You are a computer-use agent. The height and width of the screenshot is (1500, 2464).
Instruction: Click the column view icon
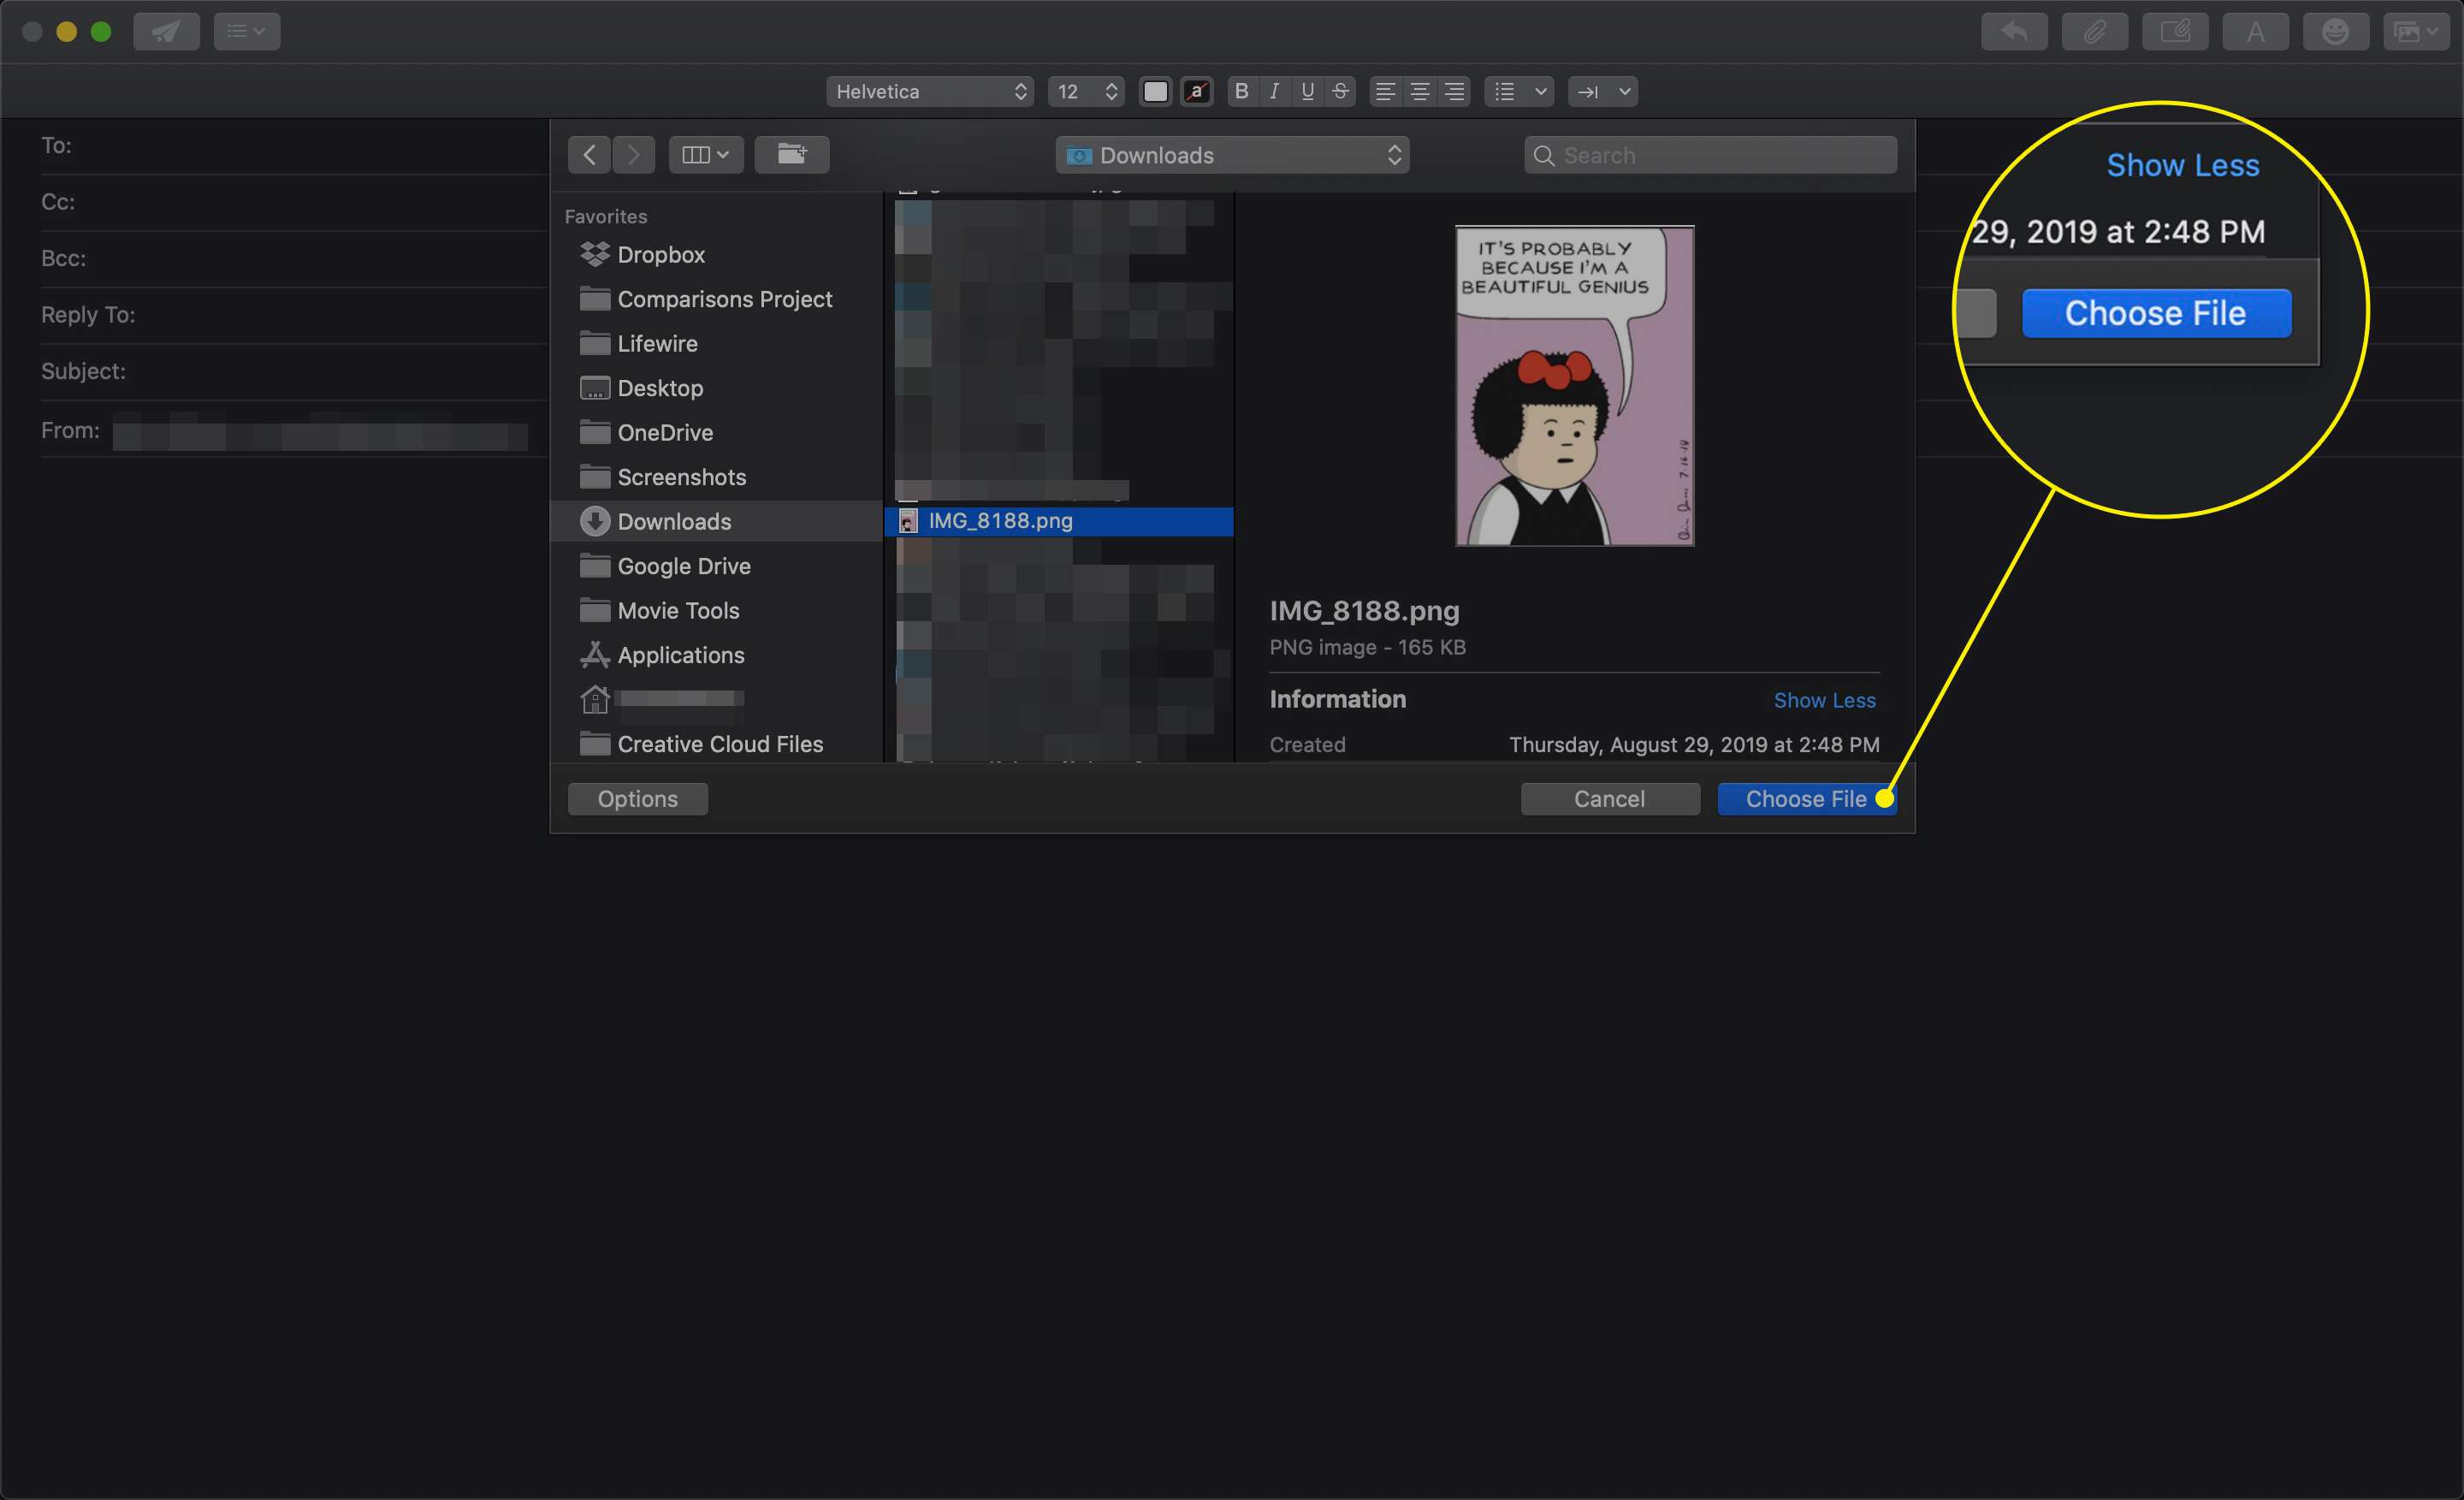pyautogui.click(x=701, y=155)
